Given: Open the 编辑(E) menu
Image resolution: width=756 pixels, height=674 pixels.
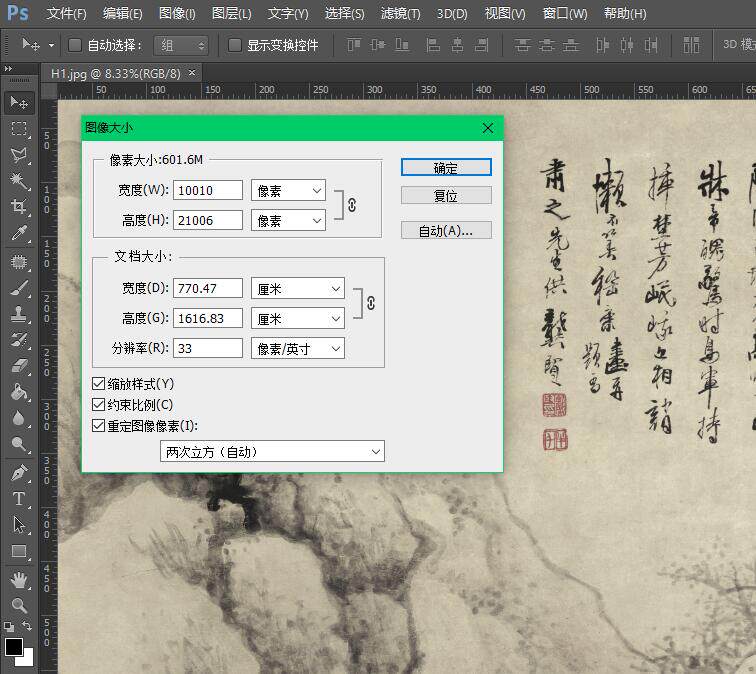Looking at the screenshot, I should [122, 13].
